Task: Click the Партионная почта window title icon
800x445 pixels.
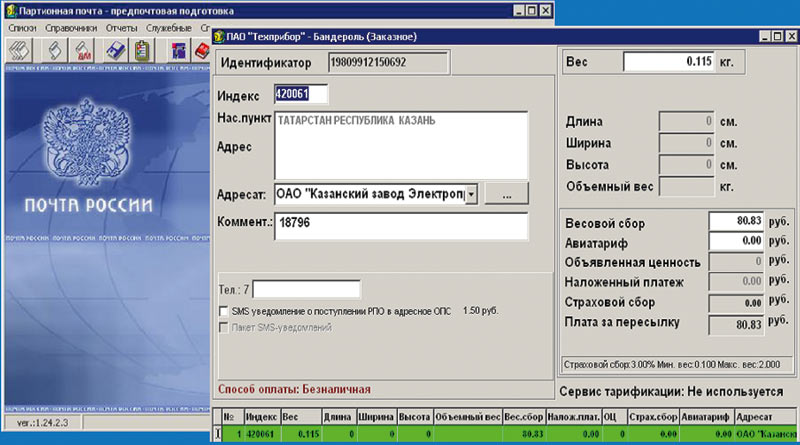Action: tap(11, 10)
